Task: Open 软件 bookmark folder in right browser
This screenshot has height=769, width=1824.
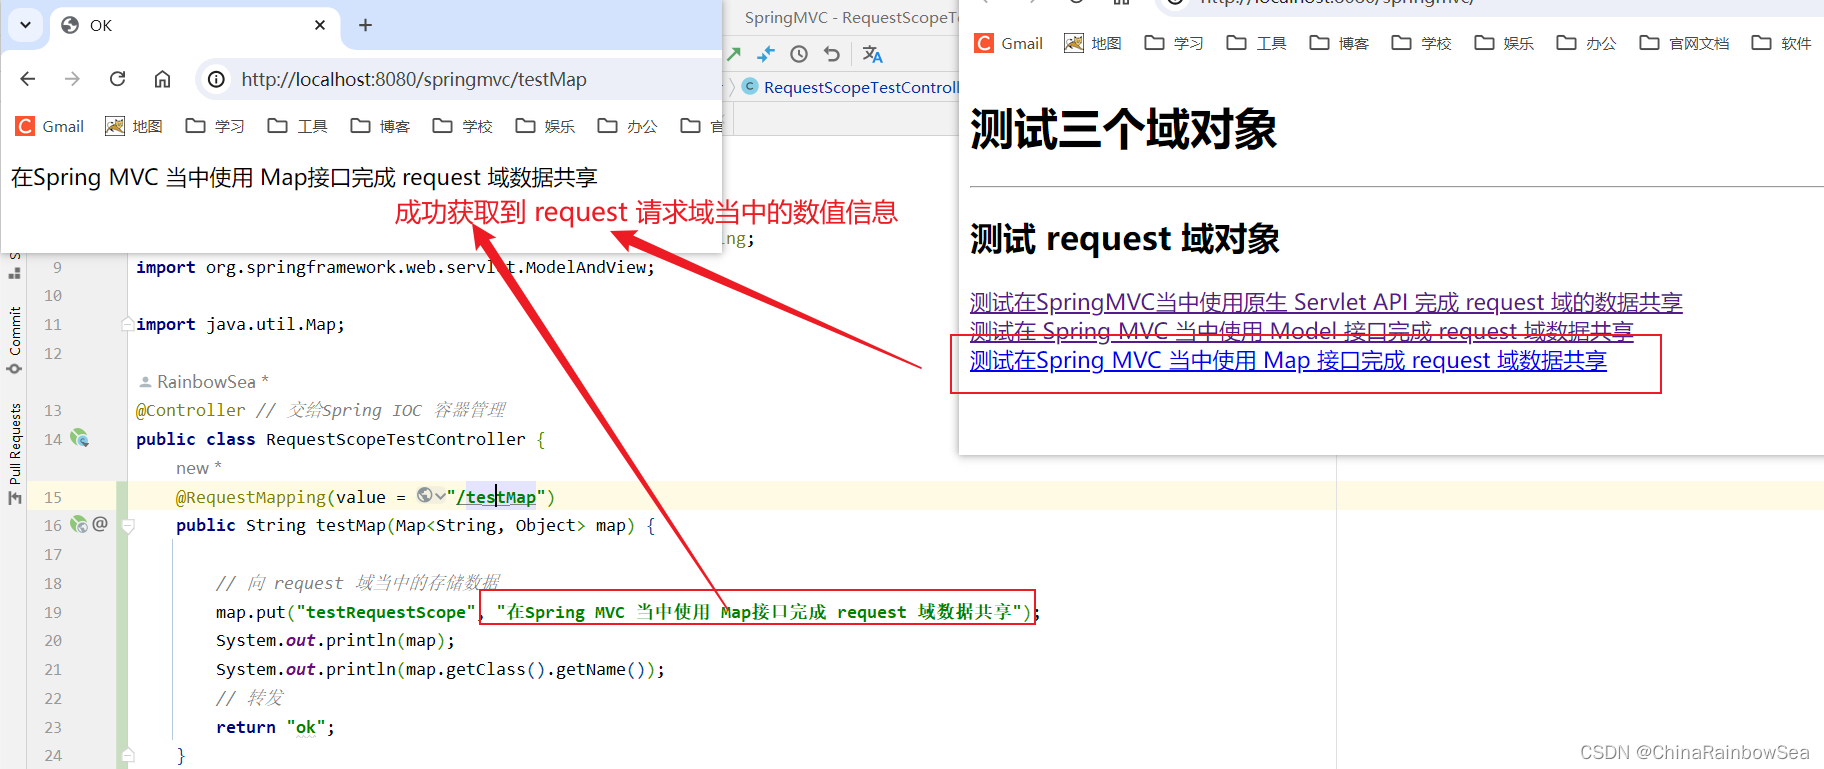Action: pyautogui.click(x=1782, y=43)
